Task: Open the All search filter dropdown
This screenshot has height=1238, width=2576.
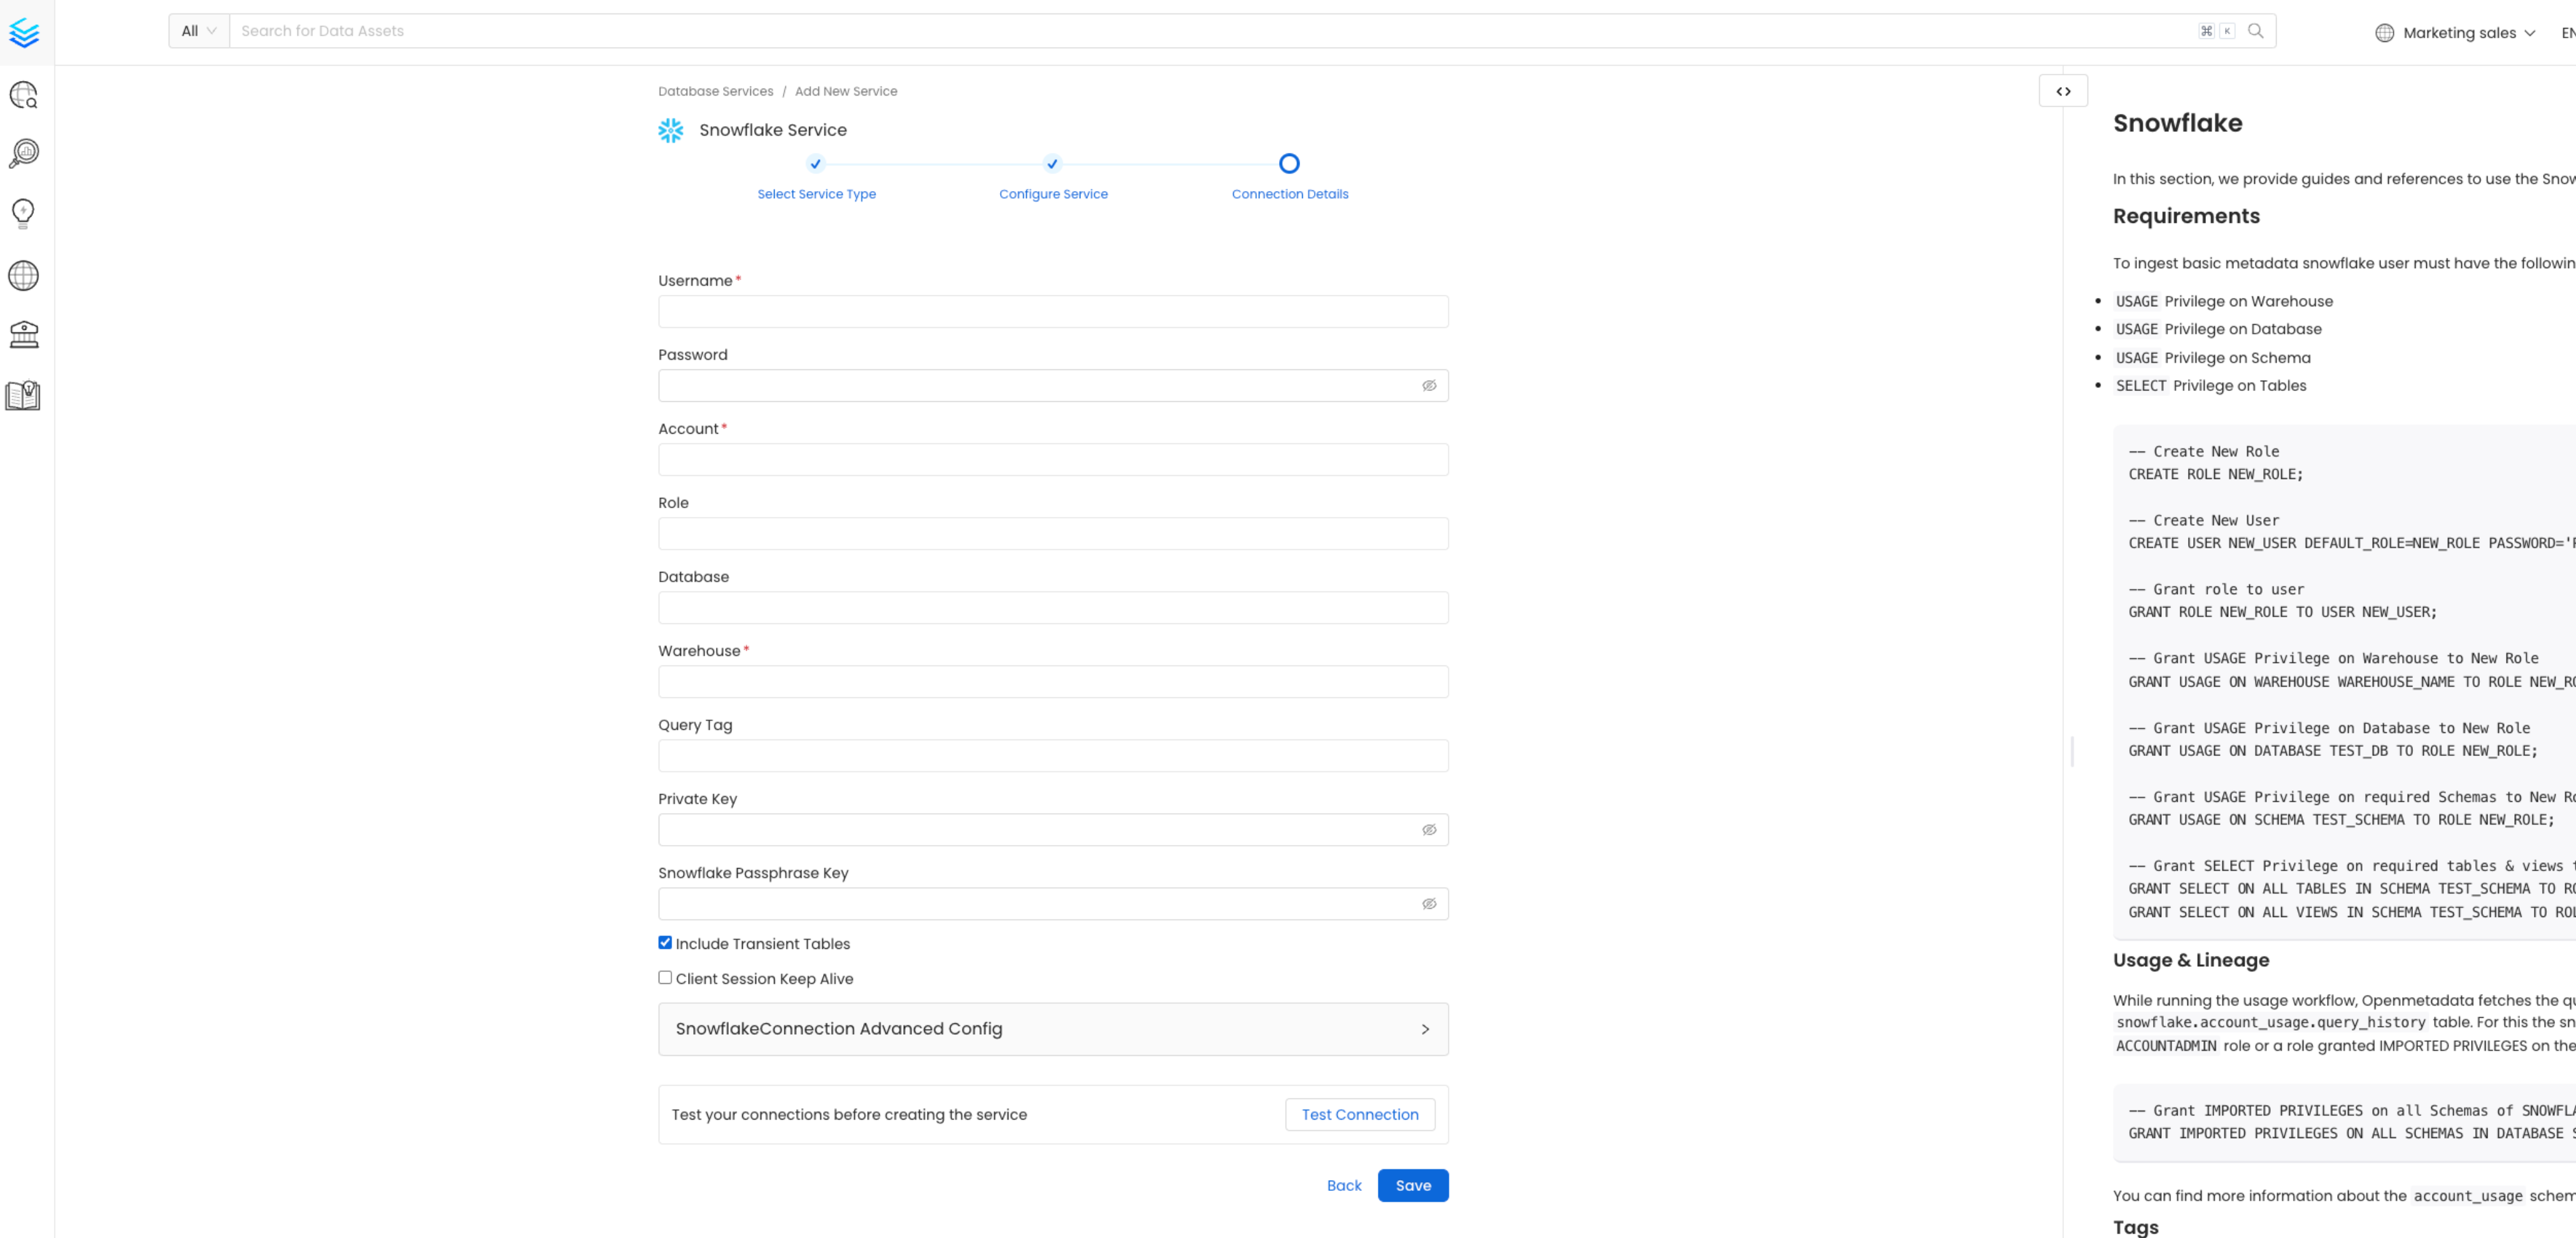Action: click(x=199, y=31)
